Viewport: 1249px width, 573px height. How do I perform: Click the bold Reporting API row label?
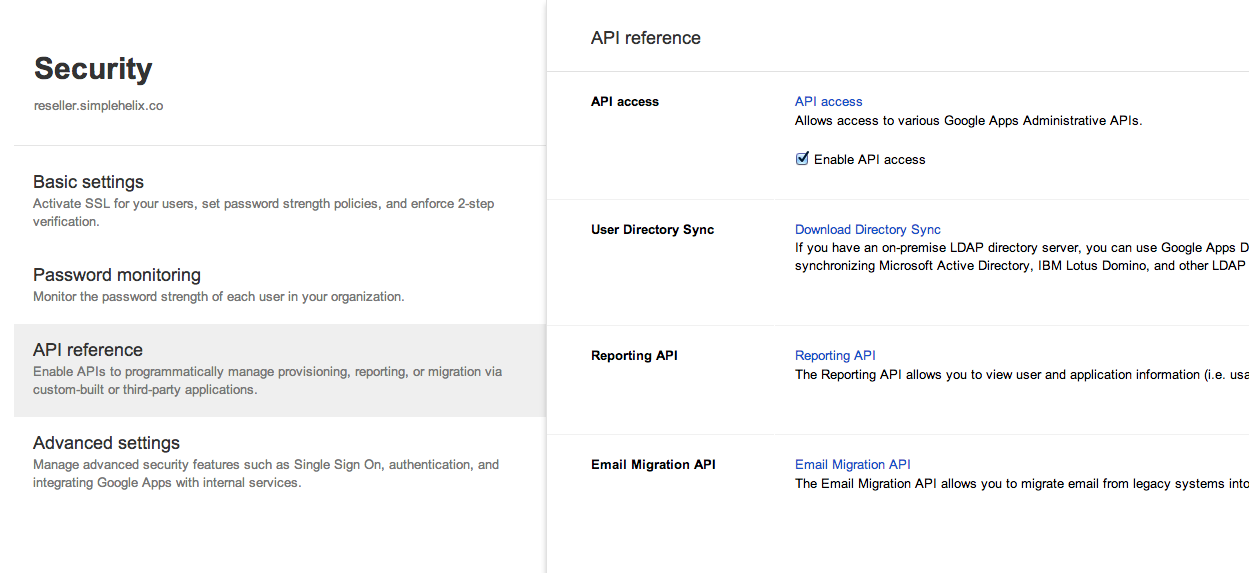[x=634, y=355]
